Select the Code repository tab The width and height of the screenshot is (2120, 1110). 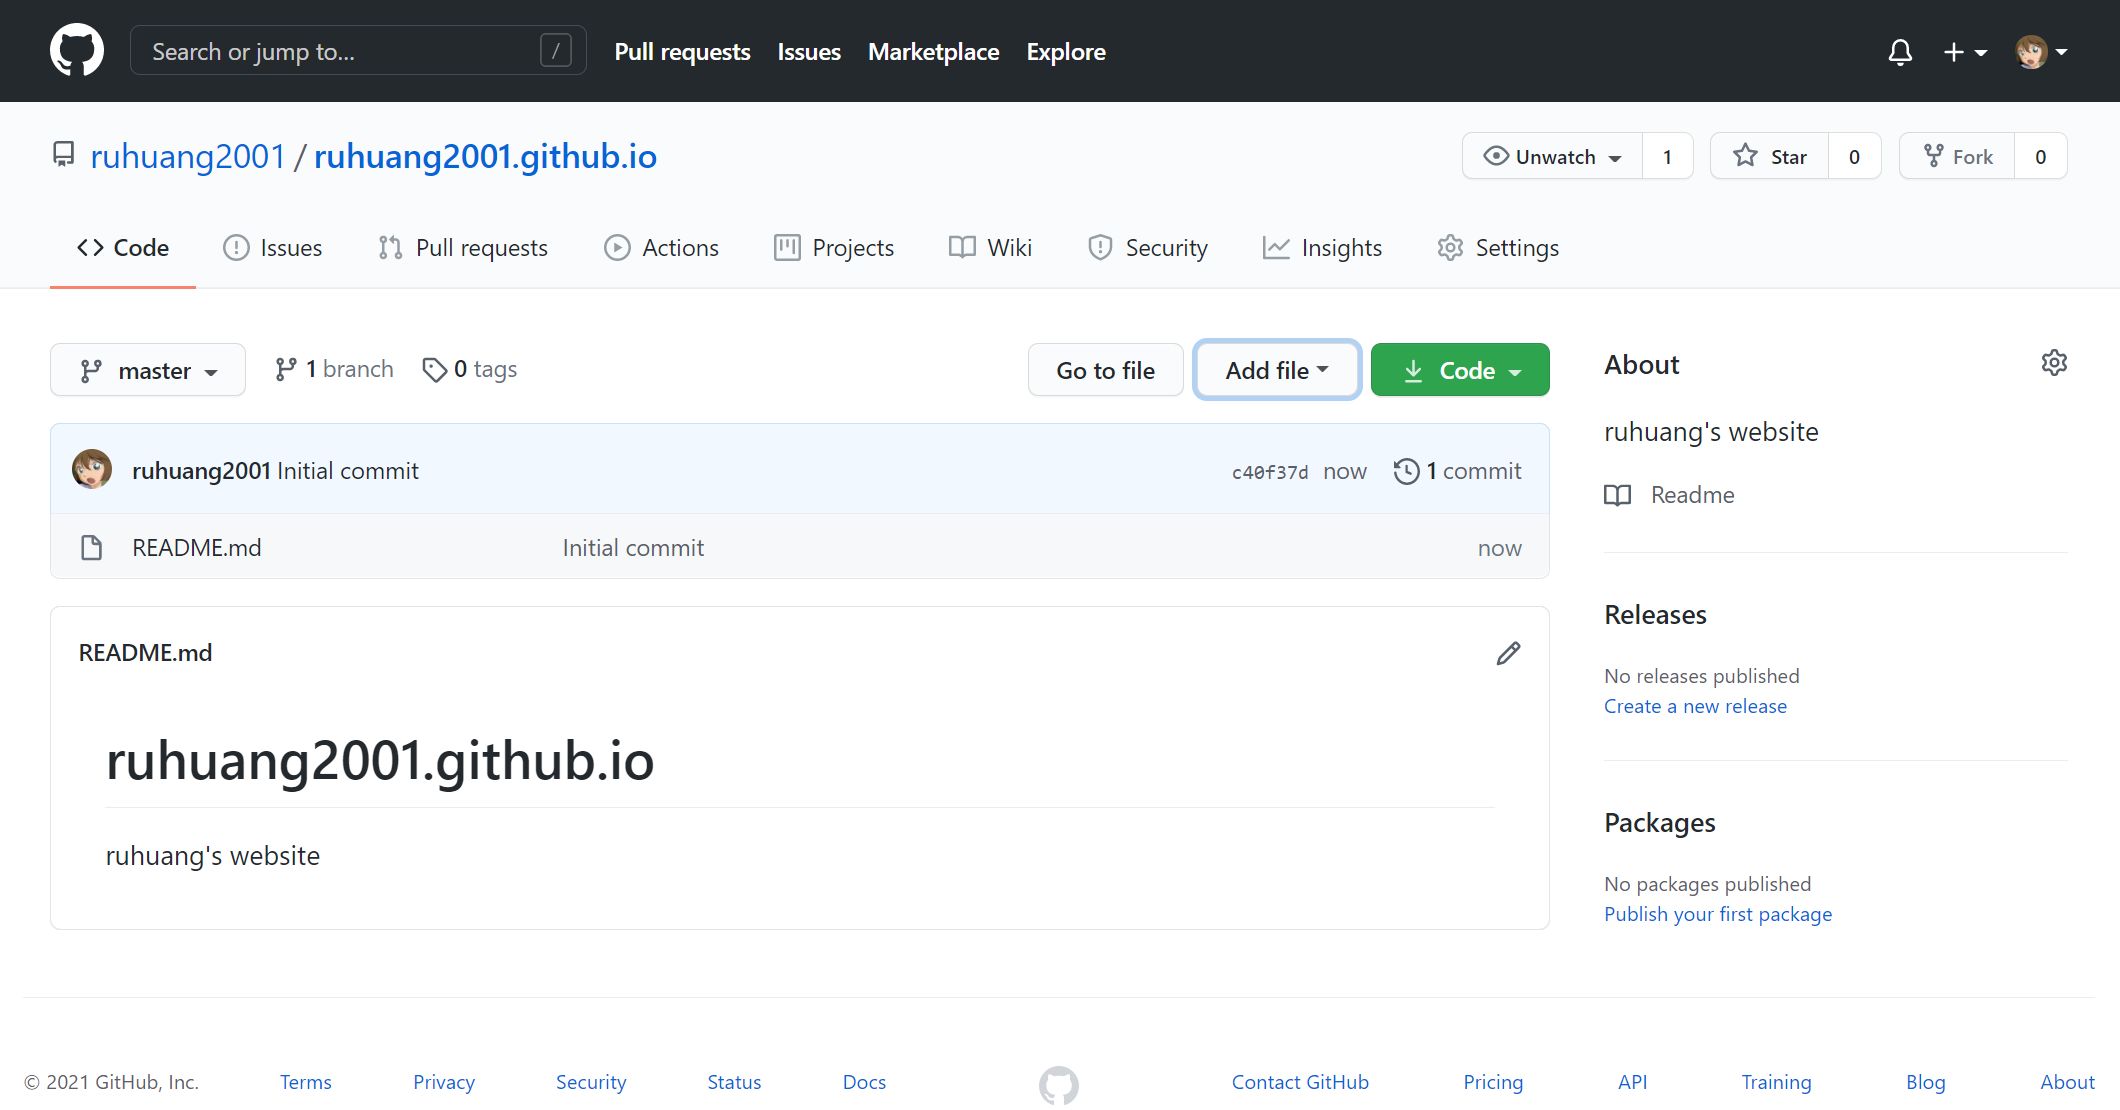coord(123,248)
